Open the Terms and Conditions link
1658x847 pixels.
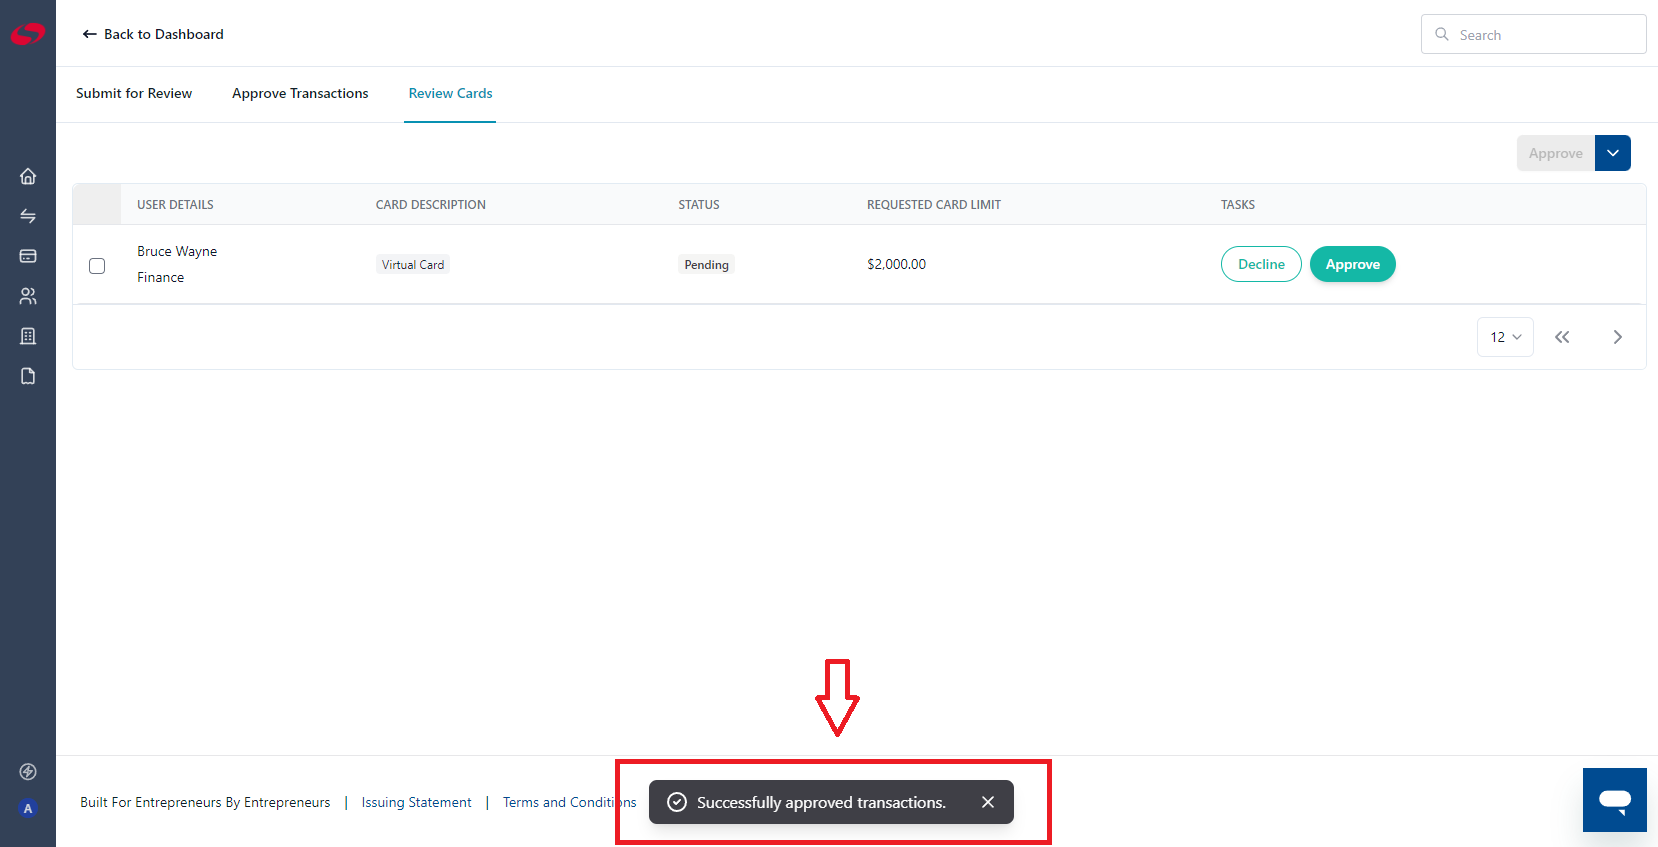point(569,802)
